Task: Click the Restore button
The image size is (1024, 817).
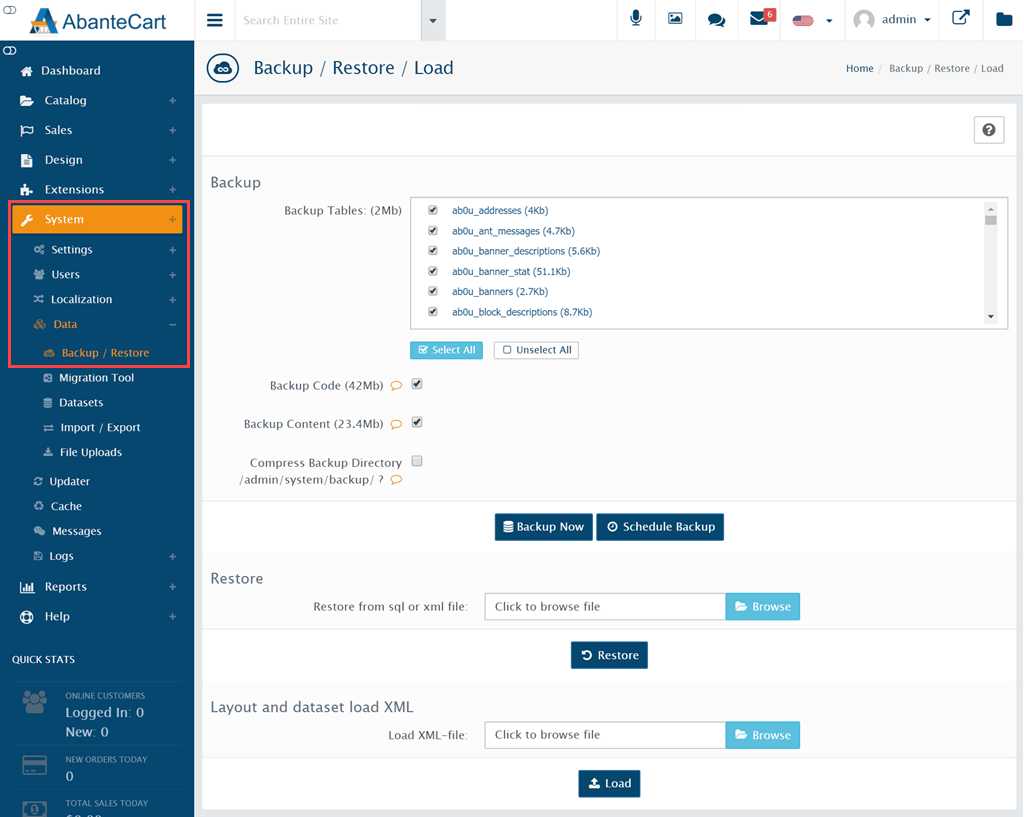Action: 609,655
